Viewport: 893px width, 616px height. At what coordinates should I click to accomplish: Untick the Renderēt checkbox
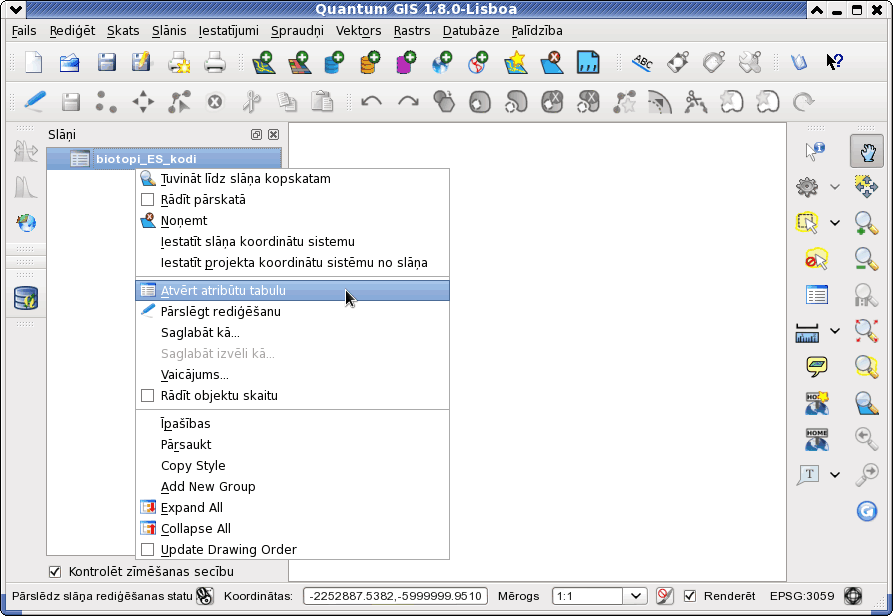coord(690,596)
